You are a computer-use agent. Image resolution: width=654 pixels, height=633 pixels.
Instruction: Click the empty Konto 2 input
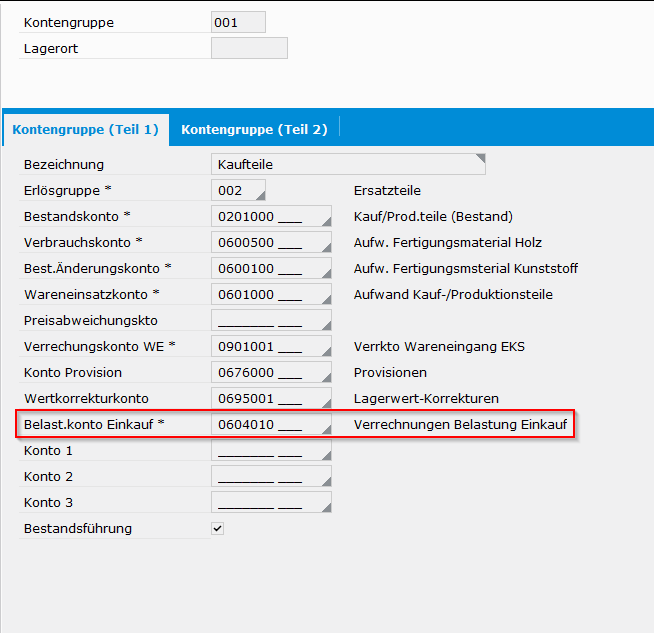point(271,476)
